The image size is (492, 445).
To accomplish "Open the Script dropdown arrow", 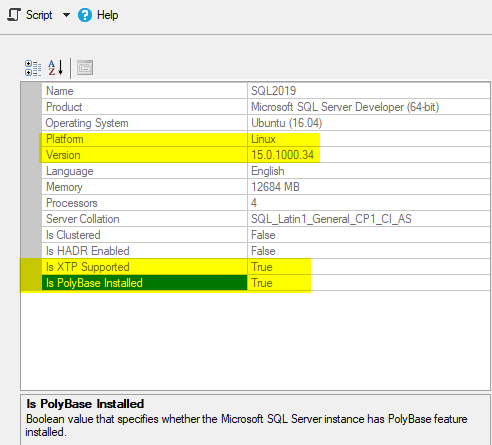I will point(66,15).
